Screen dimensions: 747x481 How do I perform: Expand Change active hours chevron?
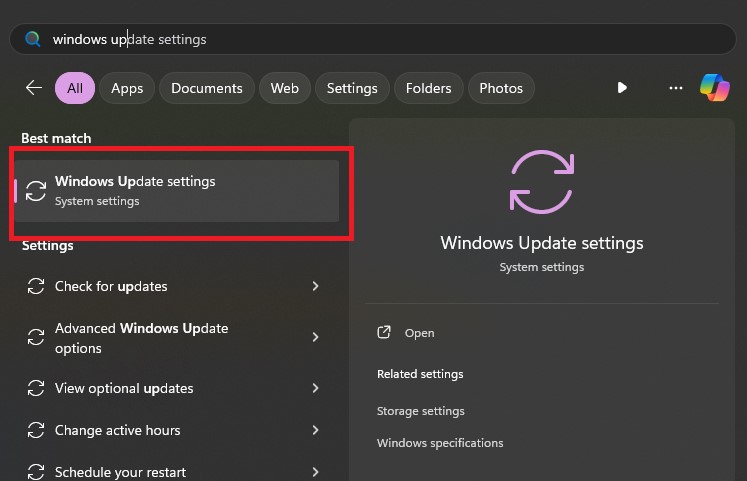click(315, 430)
